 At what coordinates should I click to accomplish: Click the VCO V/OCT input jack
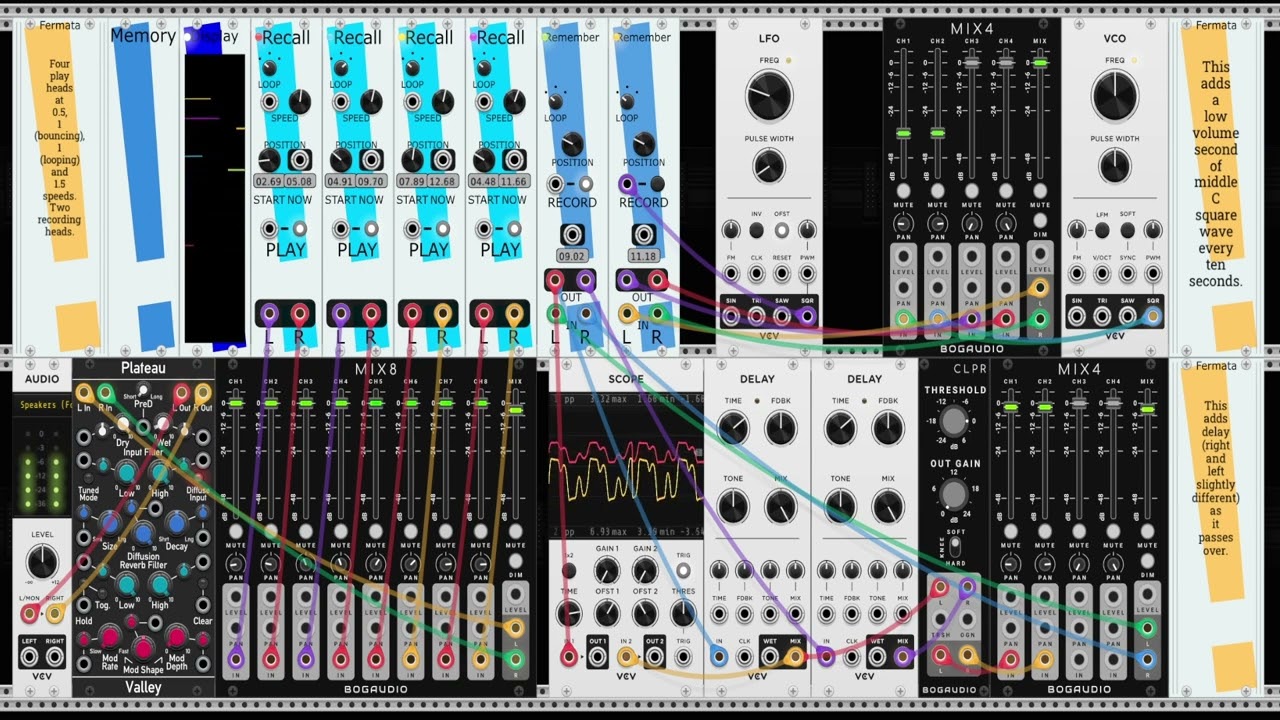pos(1102,274)
